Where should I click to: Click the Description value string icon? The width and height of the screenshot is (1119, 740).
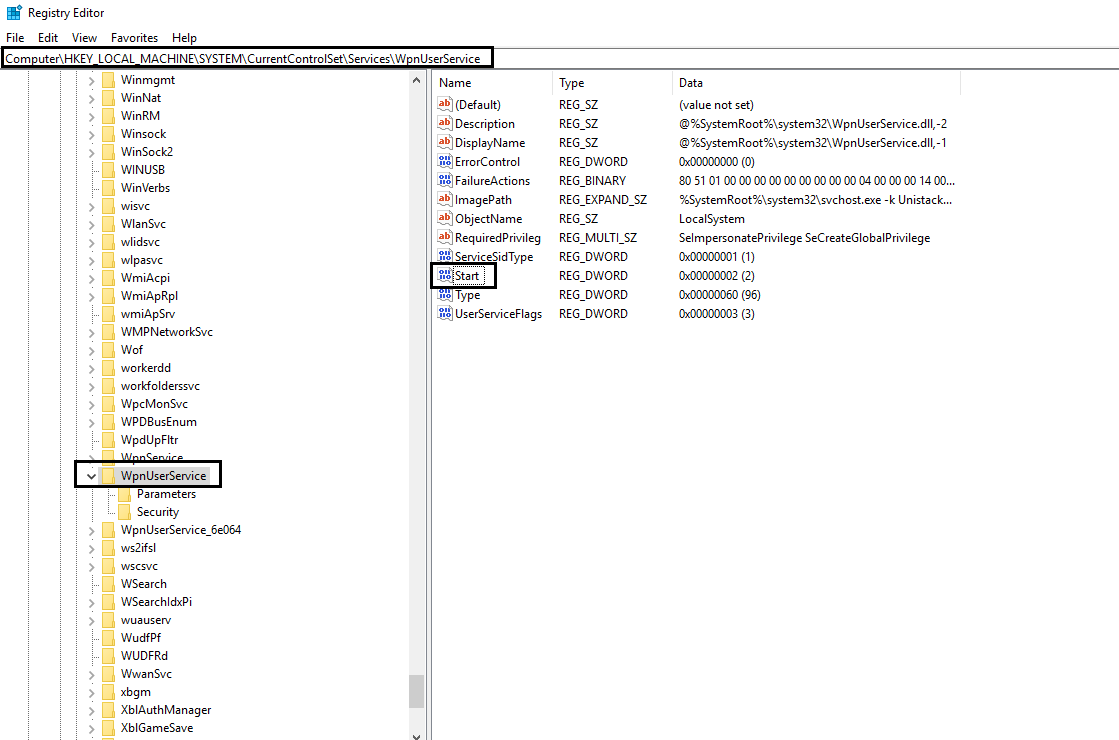tap(445, 123)
